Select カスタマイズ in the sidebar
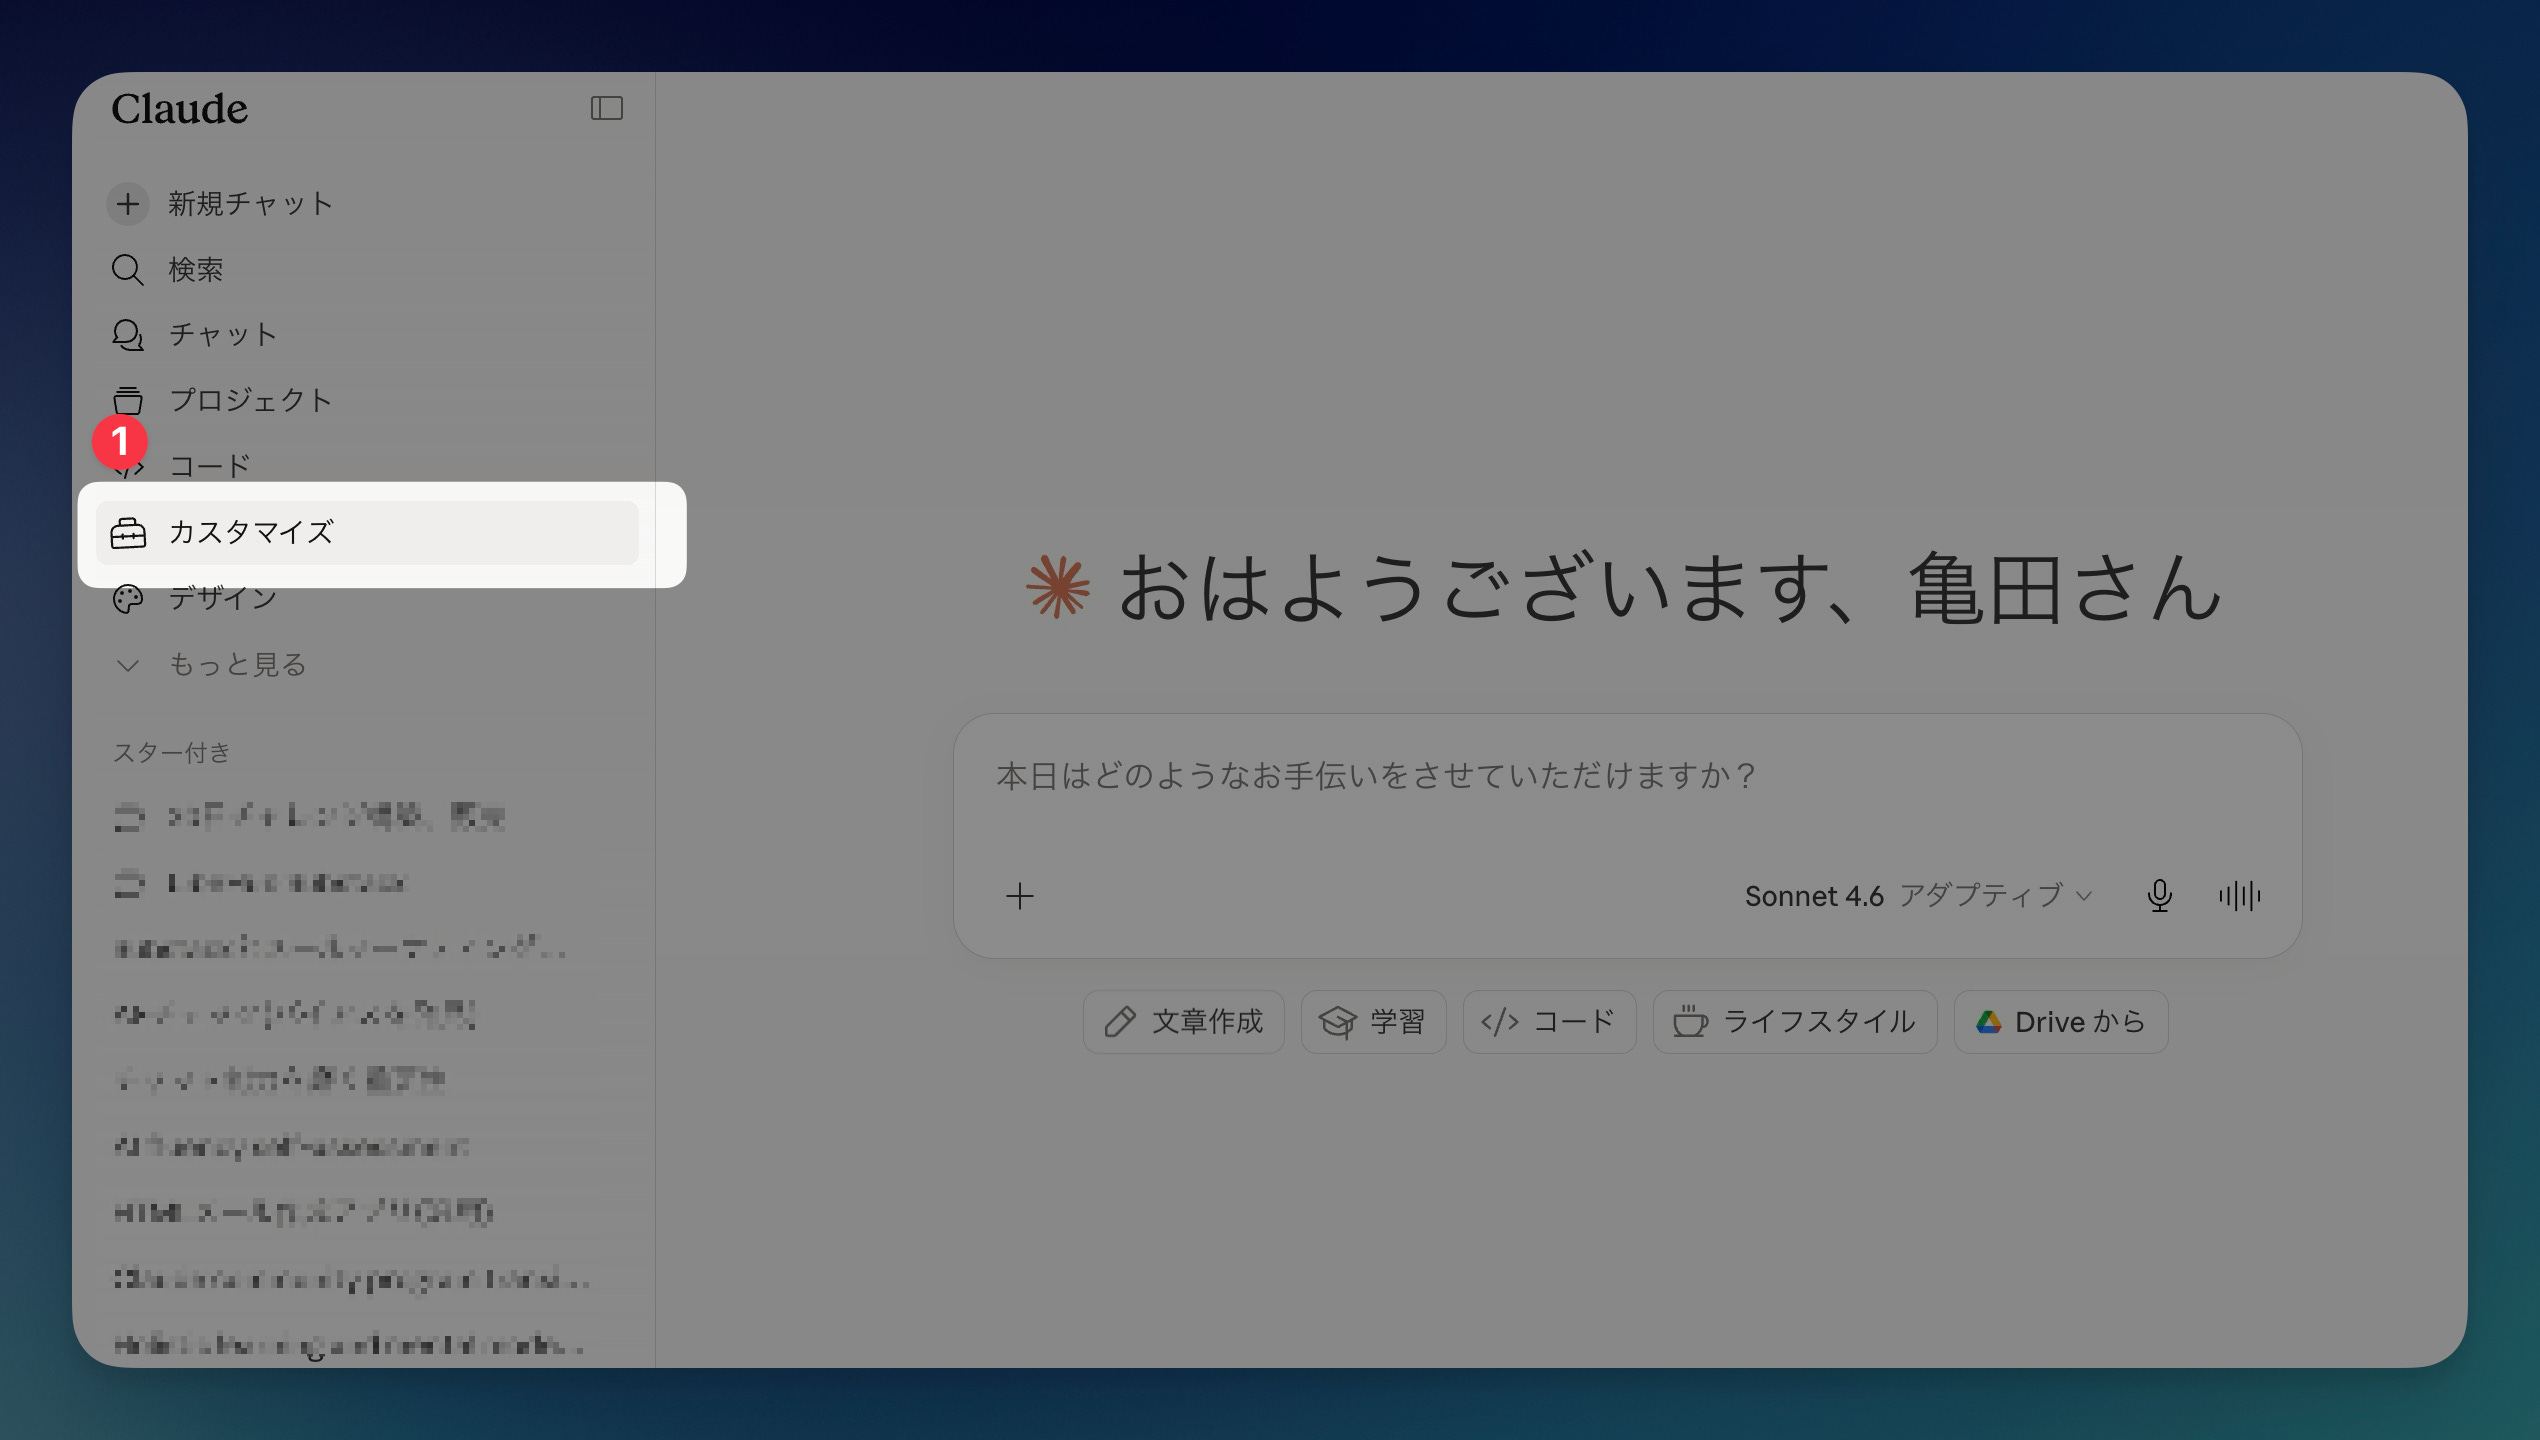This screenshot has width=2540, height=1440. point(367,533)
